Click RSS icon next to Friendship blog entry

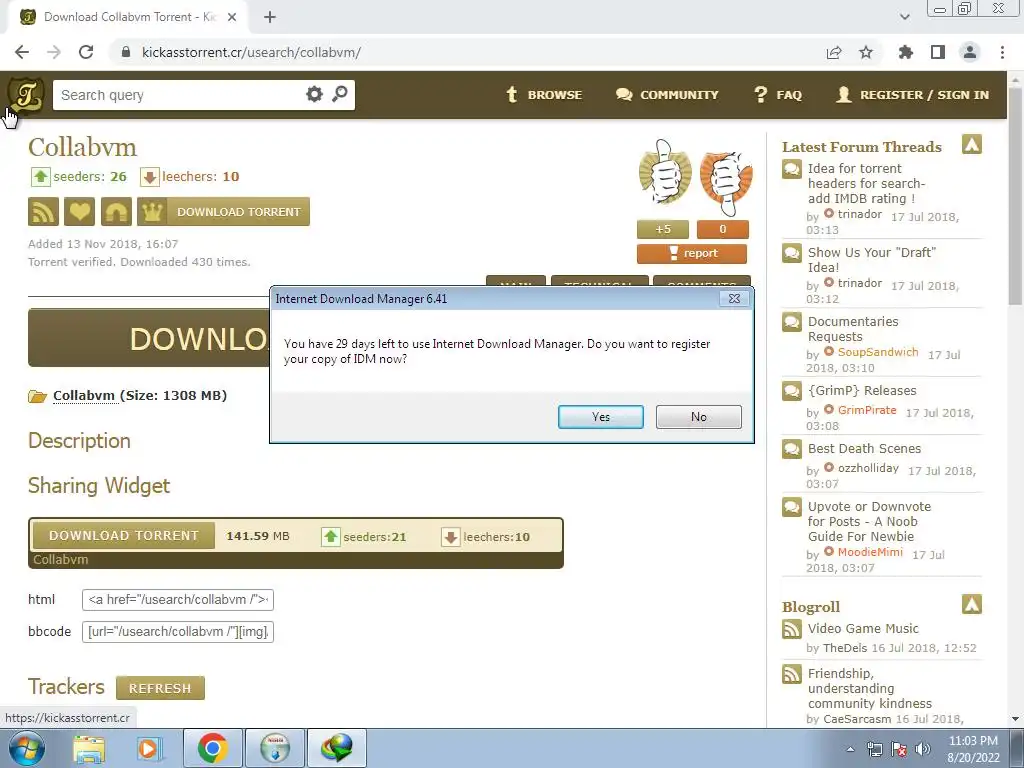(792, 674)
